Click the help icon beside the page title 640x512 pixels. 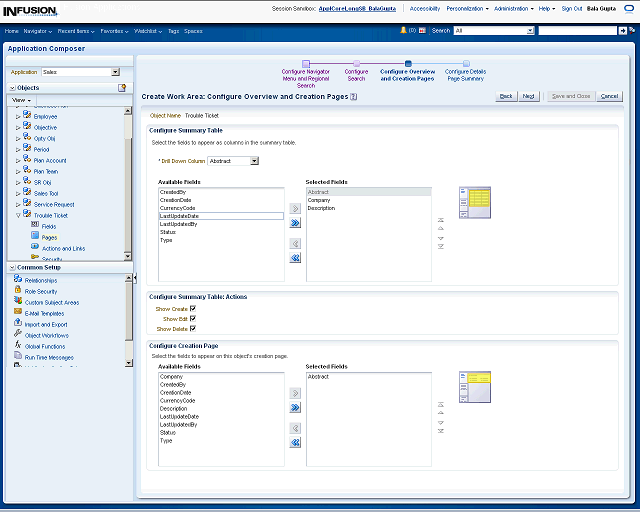click(x=354, y=97)
